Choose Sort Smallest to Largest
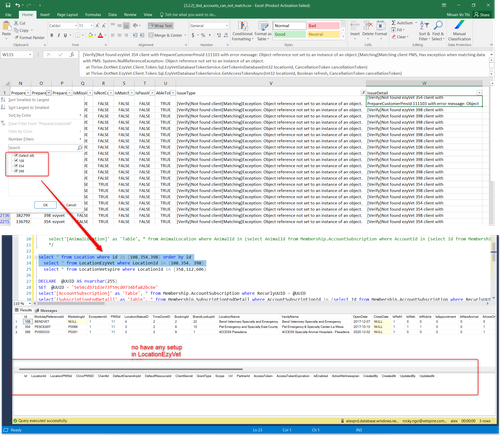500x436 pixels. 29,100
